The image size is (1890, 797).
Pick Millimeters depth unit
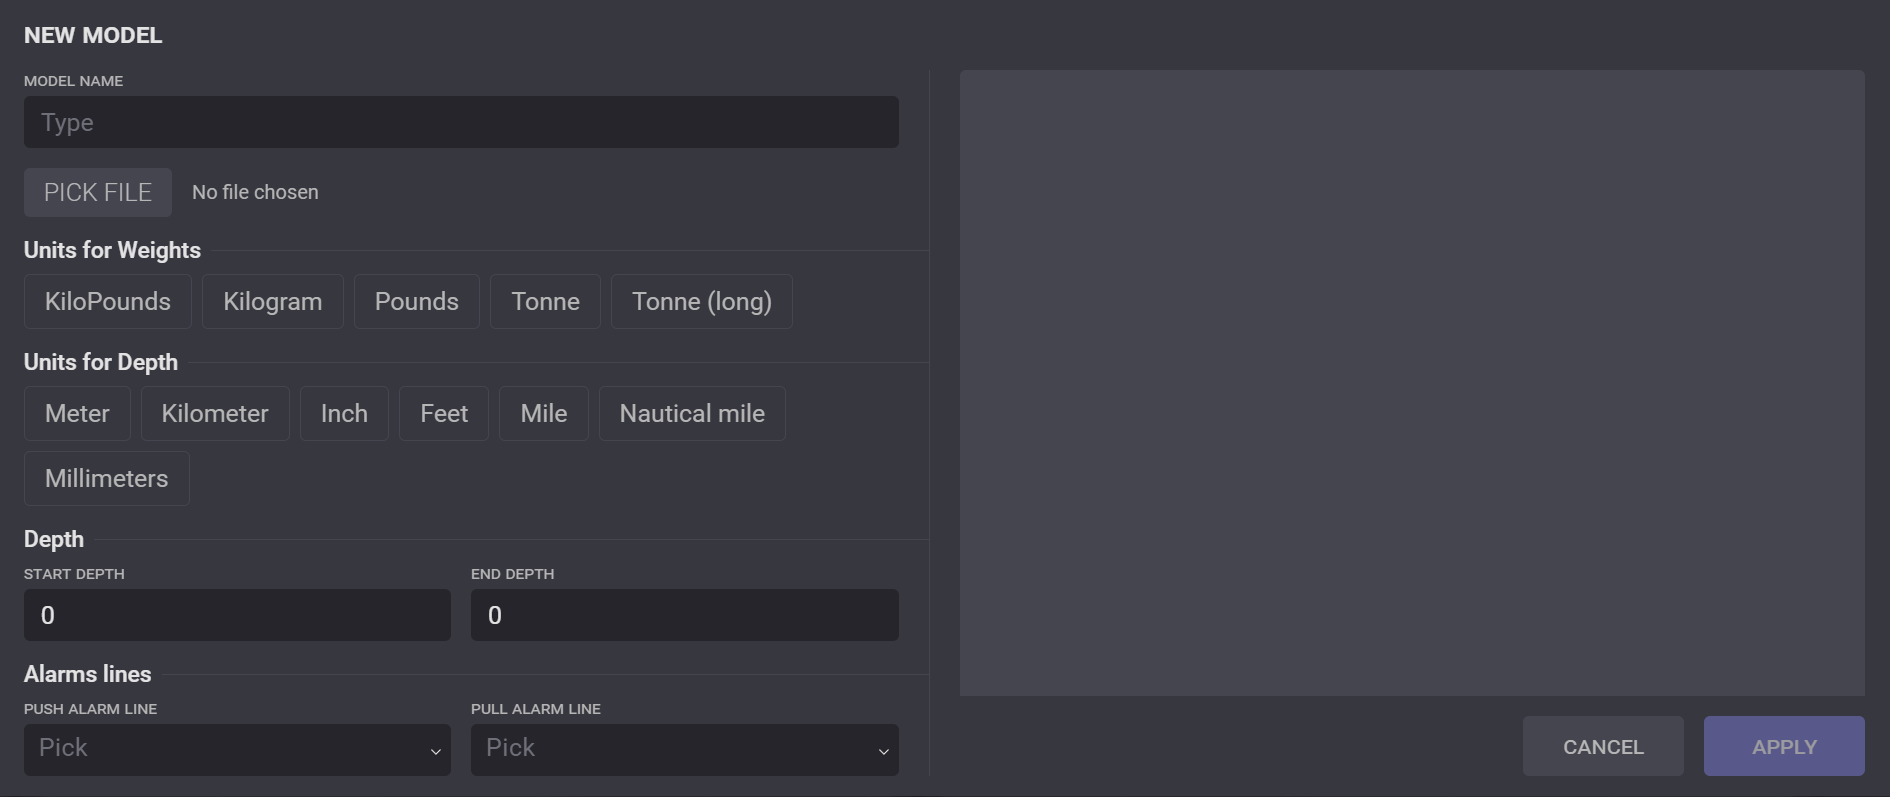[x=107, y=479]
